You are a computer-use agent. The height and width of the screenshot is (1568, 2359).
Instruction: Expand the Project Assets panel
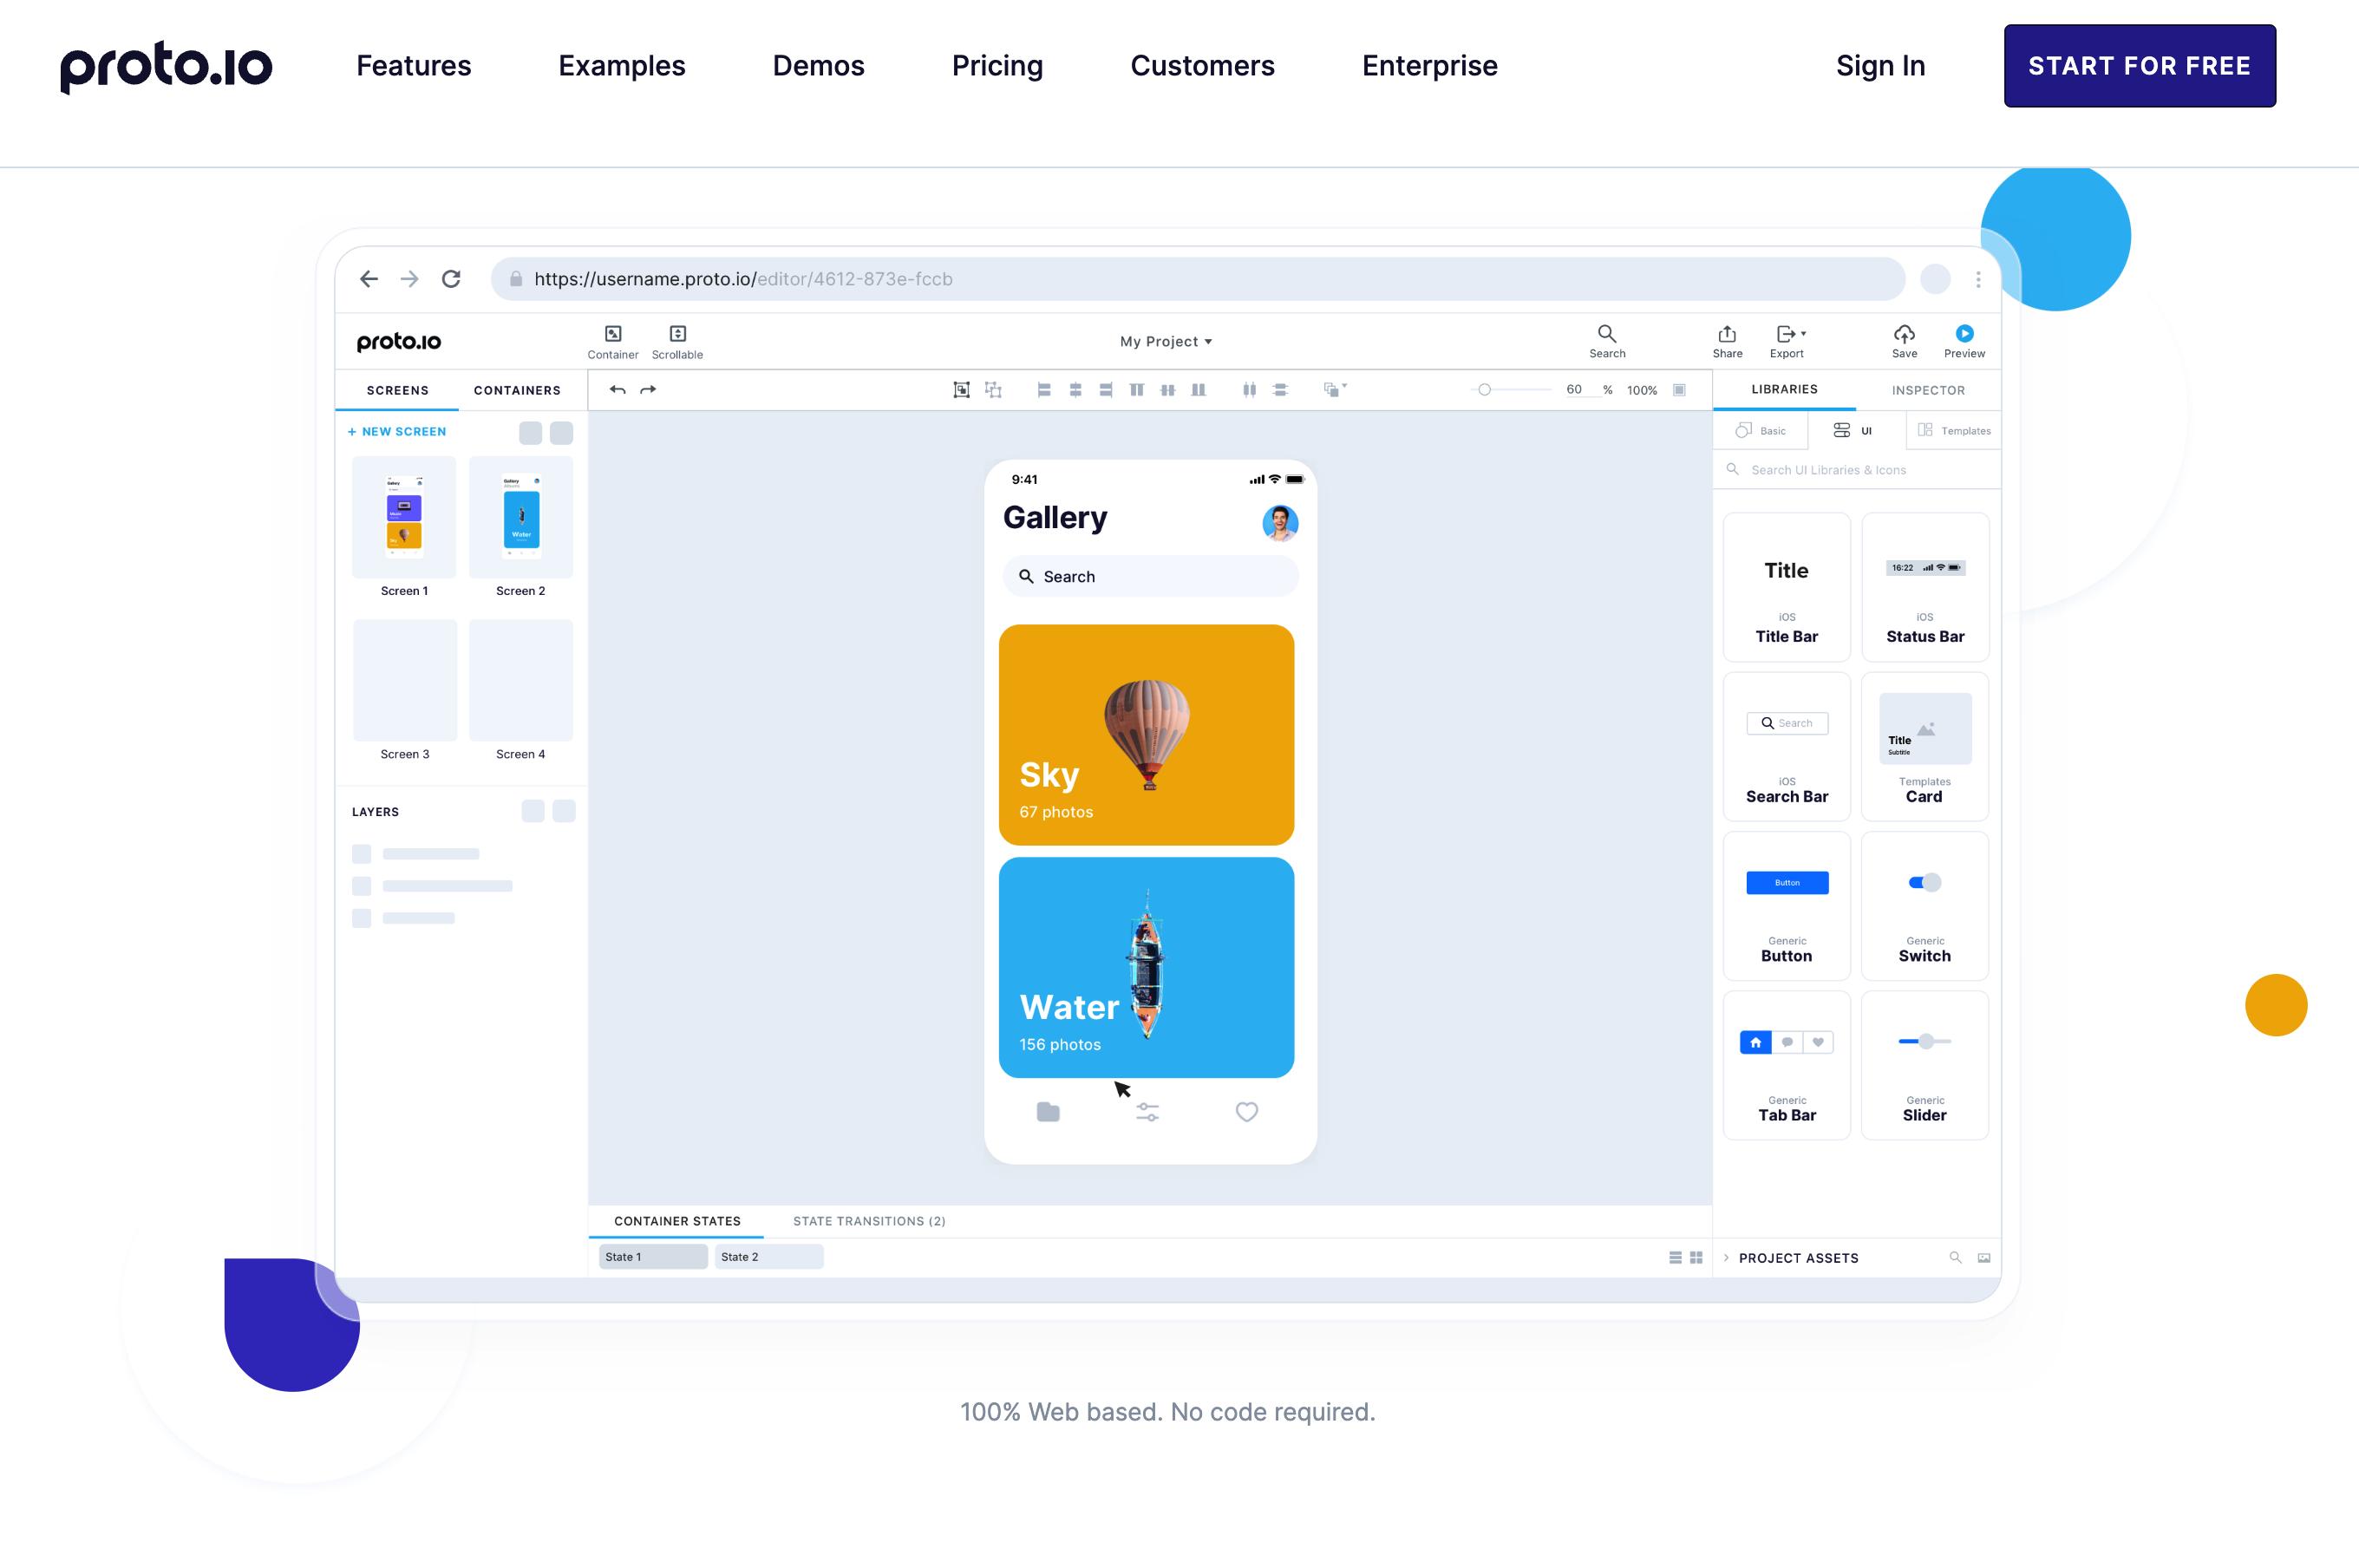(1726, 1258)
